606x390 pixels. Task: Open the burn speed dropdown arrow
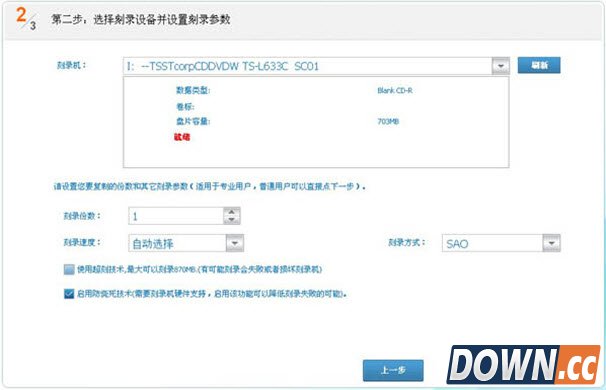click(x=235, y=243)
